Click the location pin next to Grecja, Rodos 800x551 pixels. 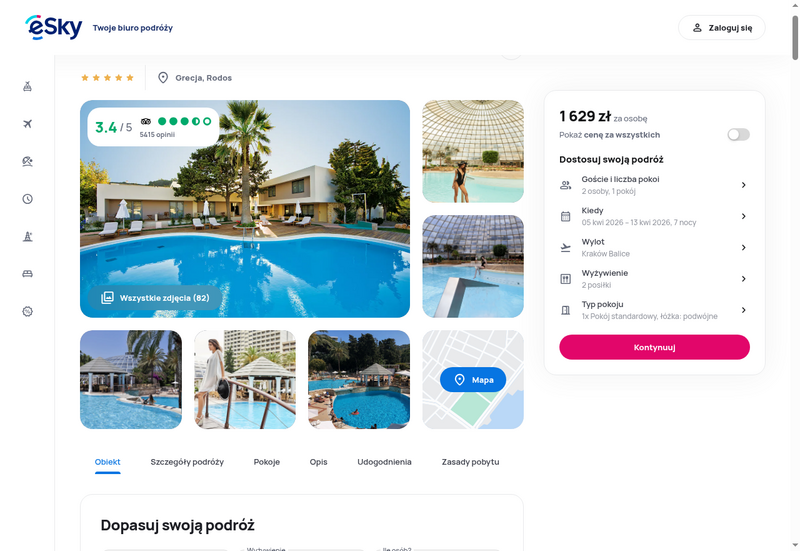163,78
